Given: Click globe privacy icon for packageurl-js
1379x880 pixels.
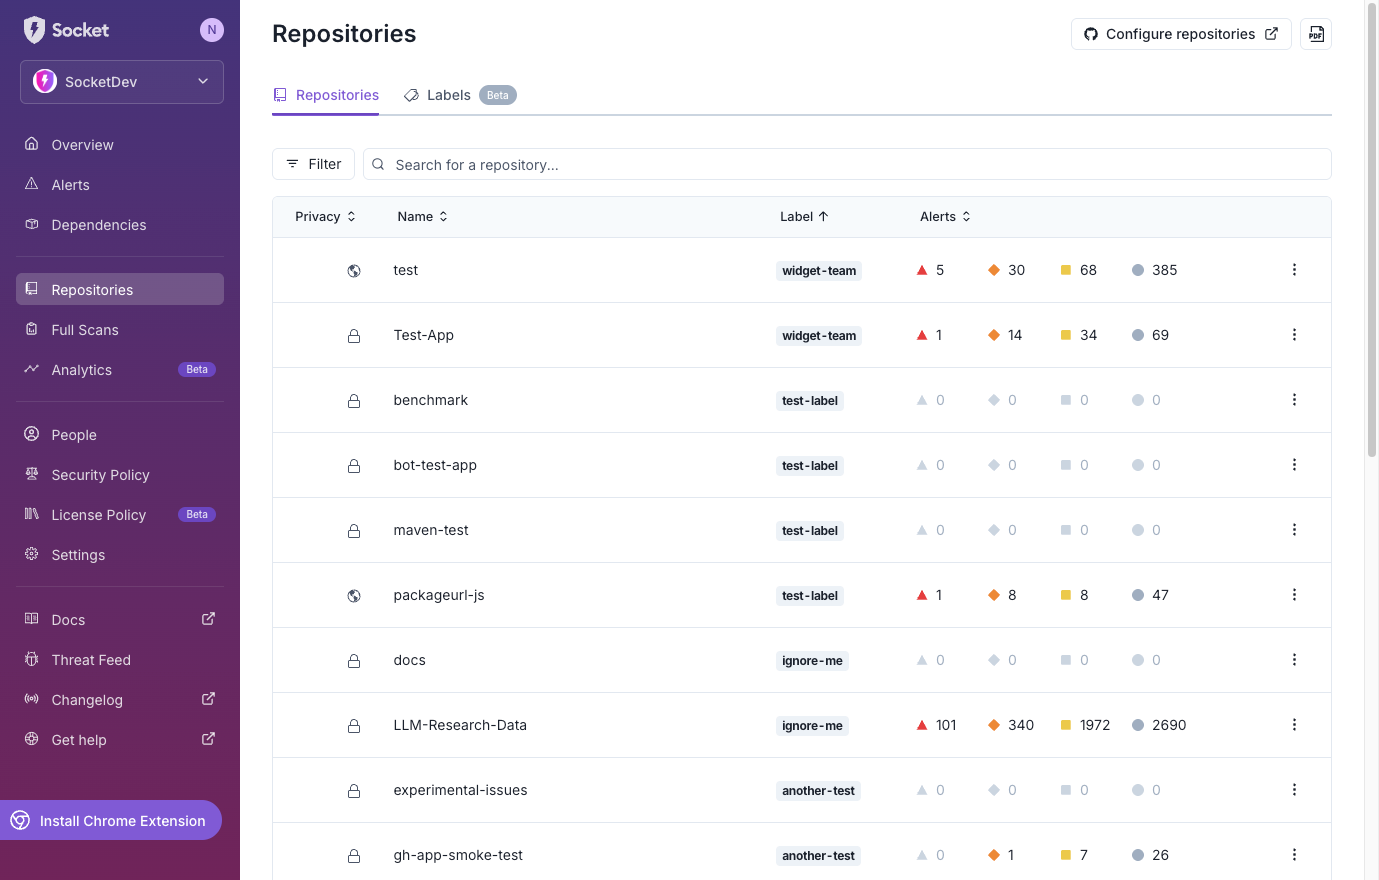Looking at the screenshot, I should coord(354,596).
